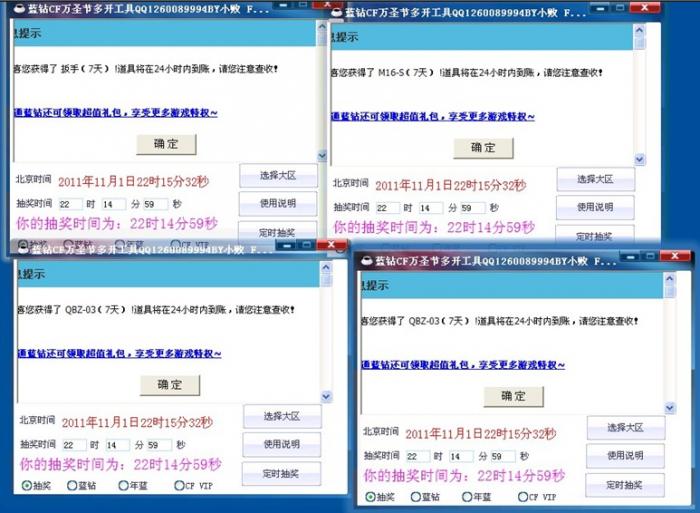Click app icon in bottom-right window title bar
The height and width of the screenshot is (513, 700).
tap(367, 261)
